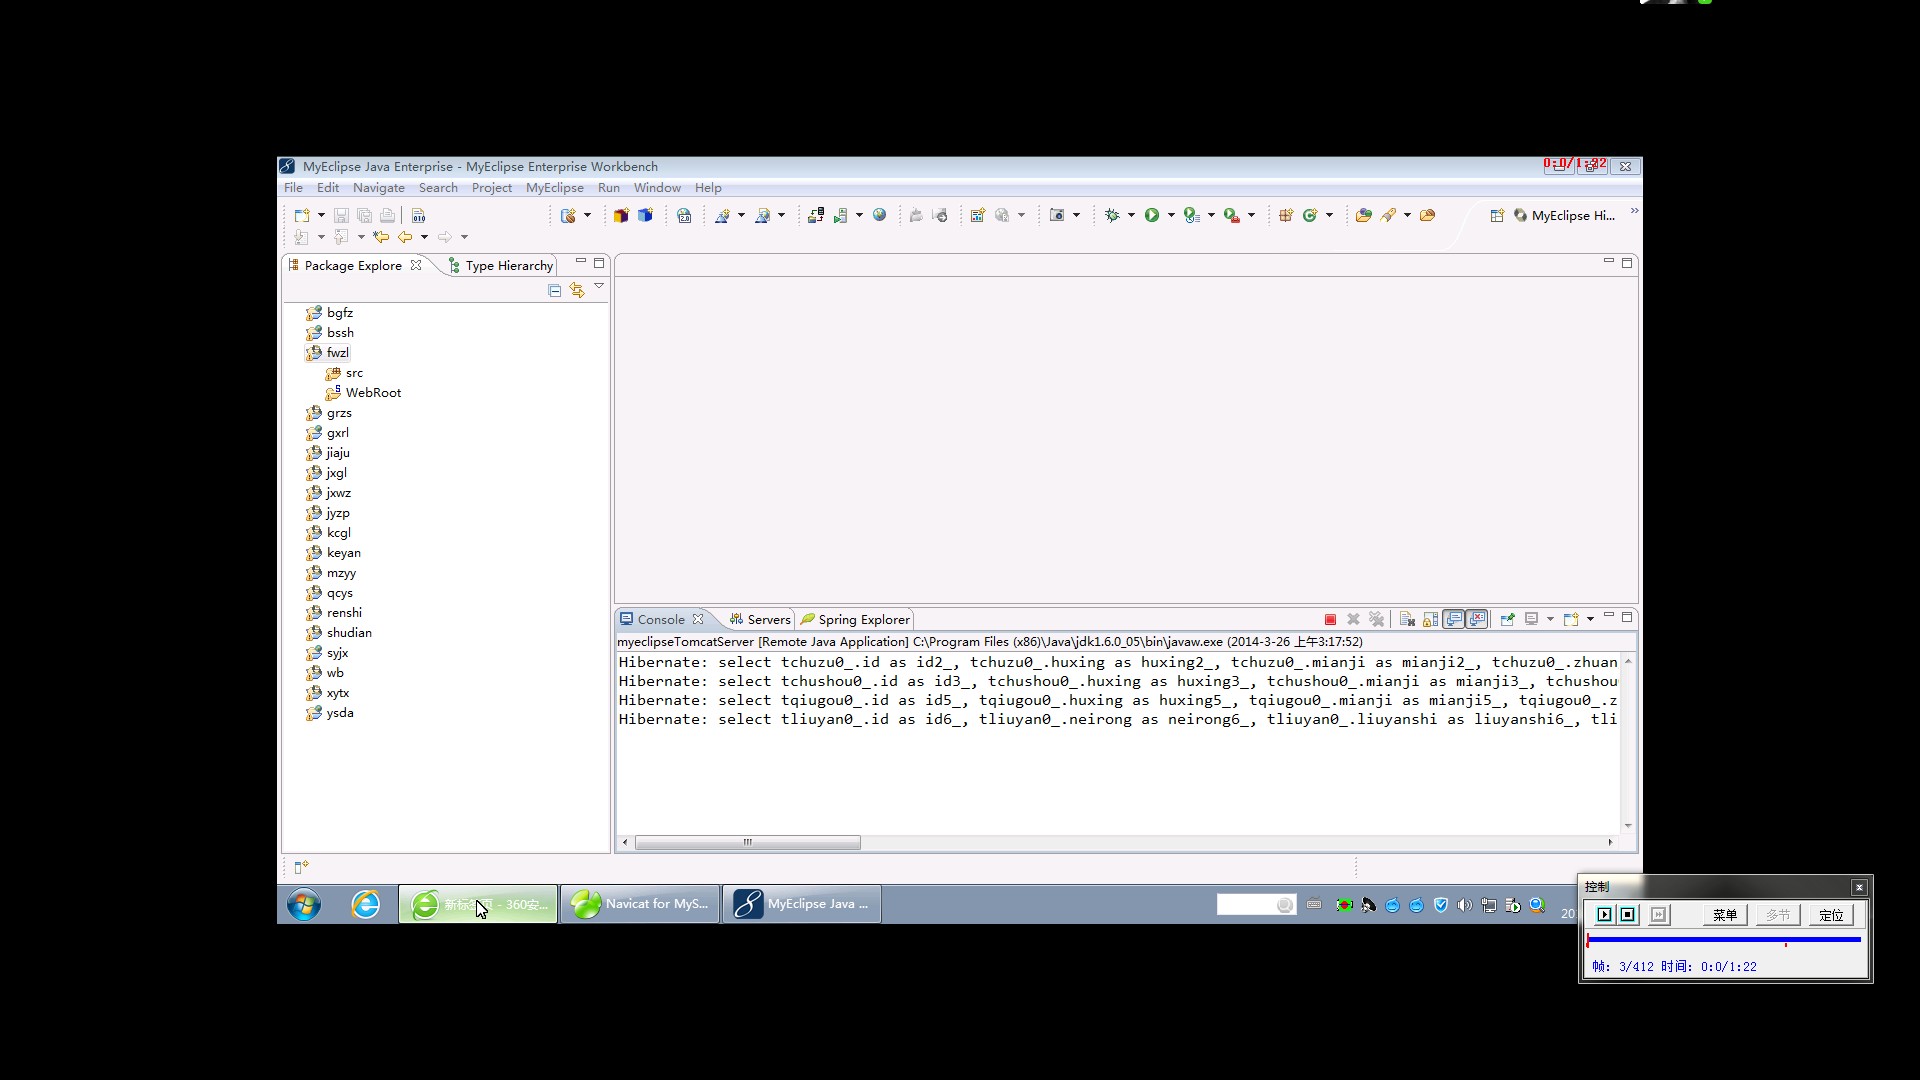The image size is (1920, 1080).
Task: Click Open Console icon in Console toolbar
Action: 1571,620
